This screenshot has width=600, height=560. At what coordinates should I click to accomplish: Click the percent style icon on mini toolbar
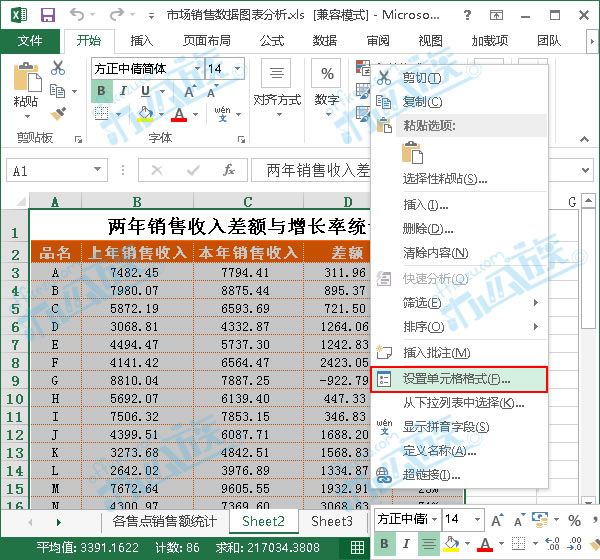574,521
